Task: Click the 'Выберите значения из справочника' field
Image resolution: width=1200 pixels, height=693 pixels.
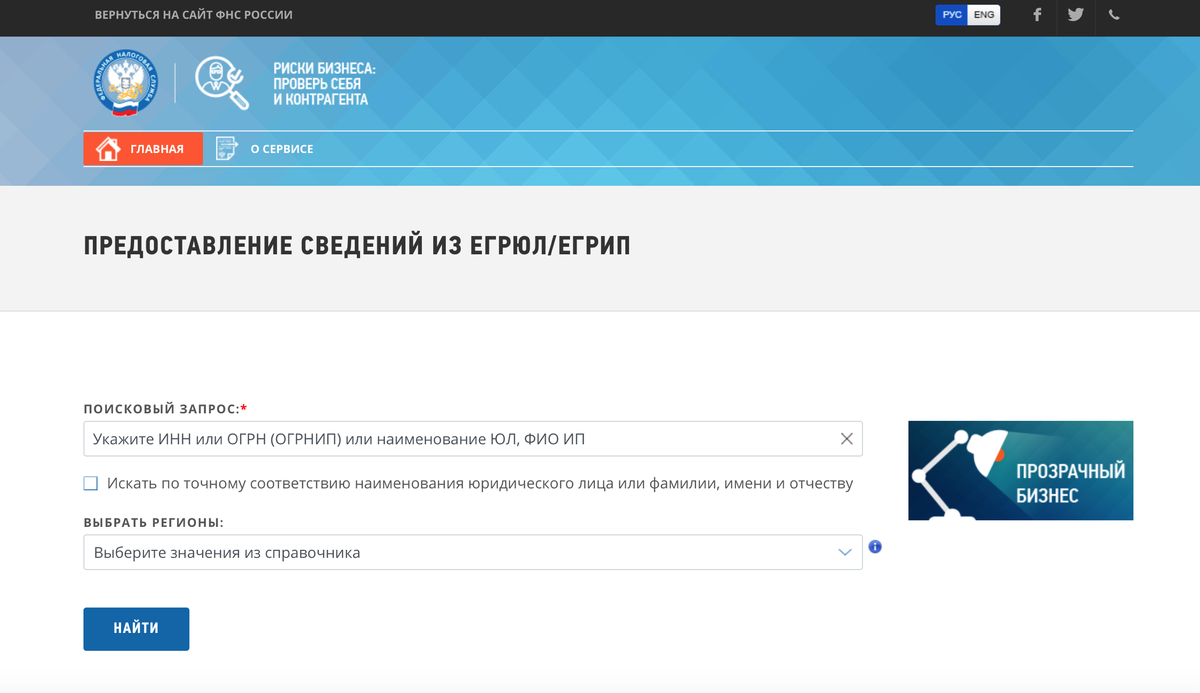Action: 473,552
